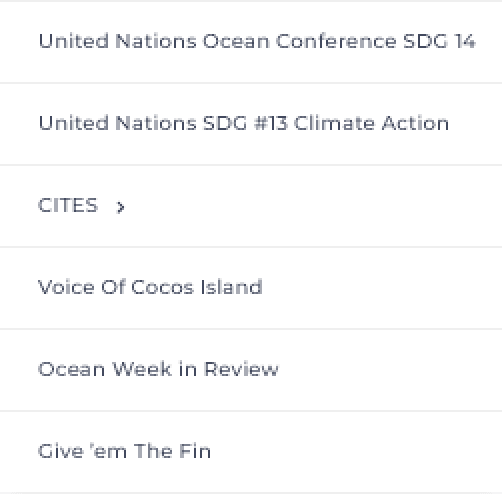Image resolution: width=502 pixels, height=494 pixels.
Task: Pick the first list row about SDG 14
Action: coord(251,42)
